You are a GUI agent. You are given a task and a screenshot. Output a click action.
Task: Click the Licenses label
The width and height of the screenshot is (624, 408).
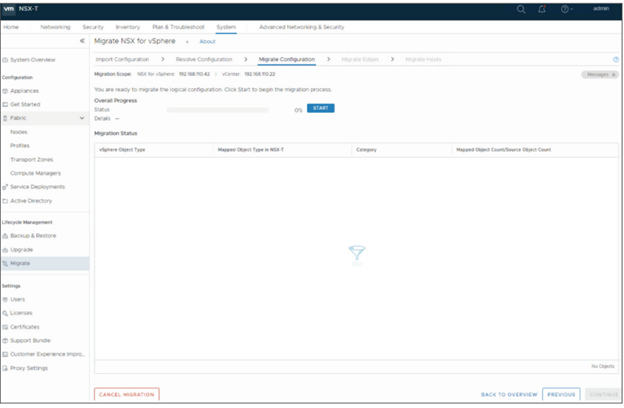(x=21, y=313)
